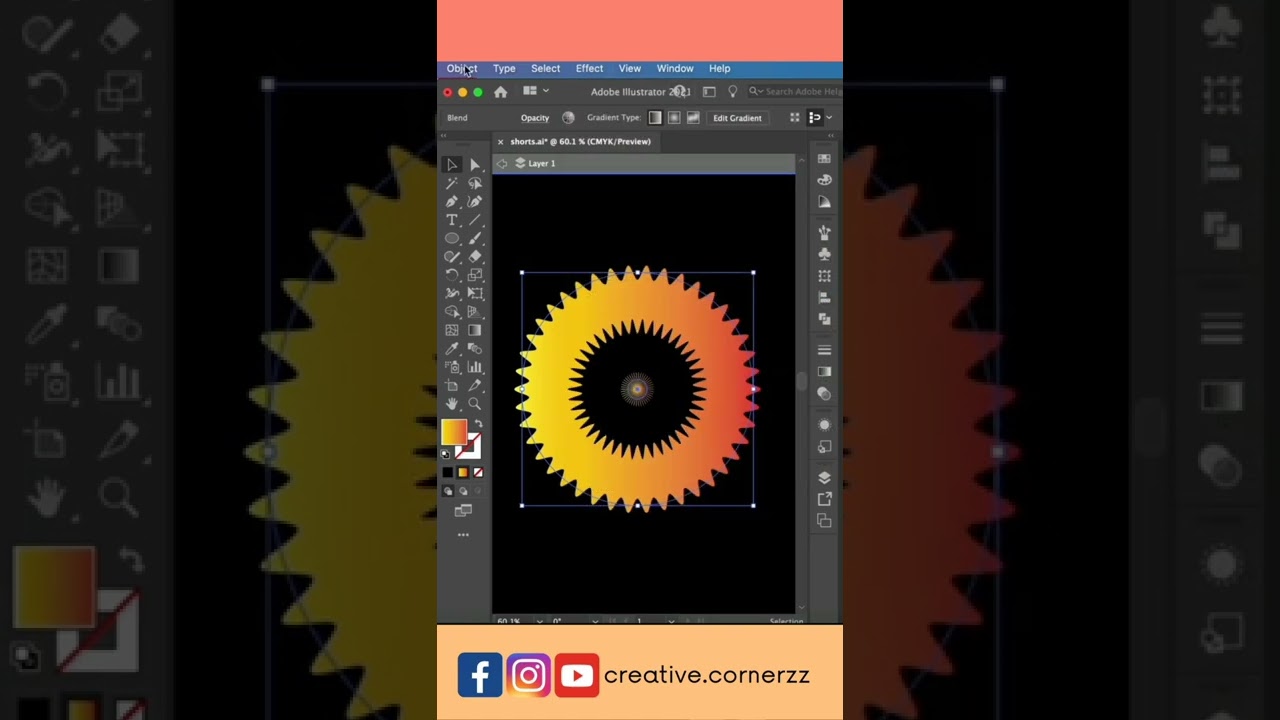This screenshot has height=720, width=1280.
Task: Choose the Perspective Grid tool
Action: point(475,312)
